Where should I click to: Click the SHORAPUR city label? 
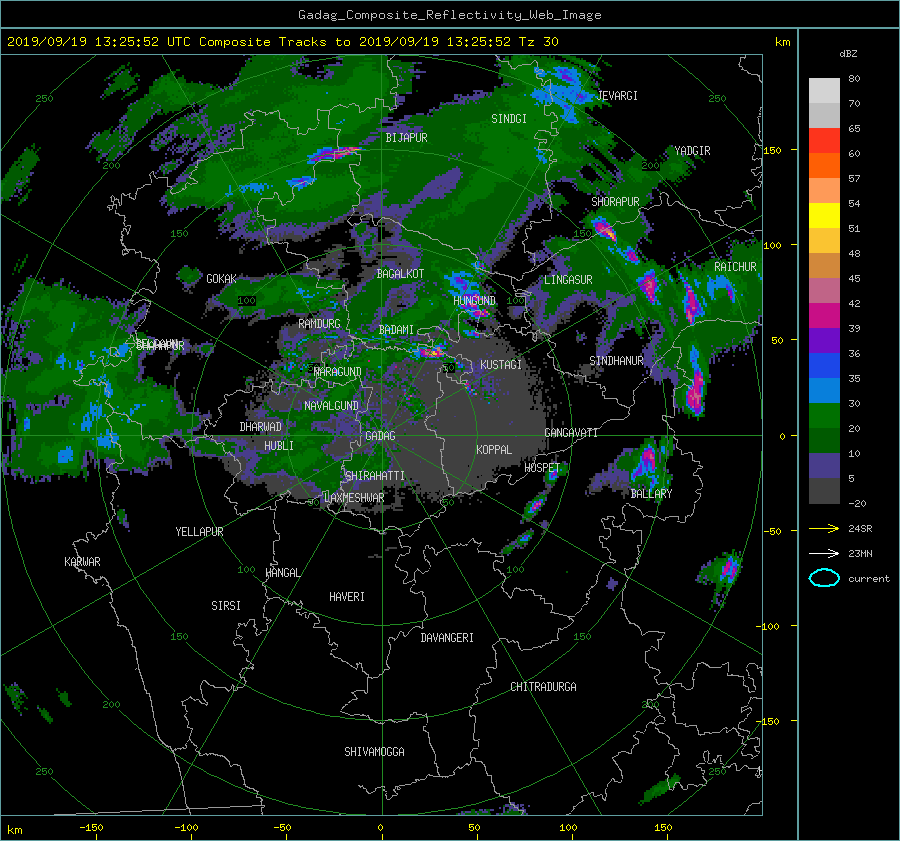[615, 202]
